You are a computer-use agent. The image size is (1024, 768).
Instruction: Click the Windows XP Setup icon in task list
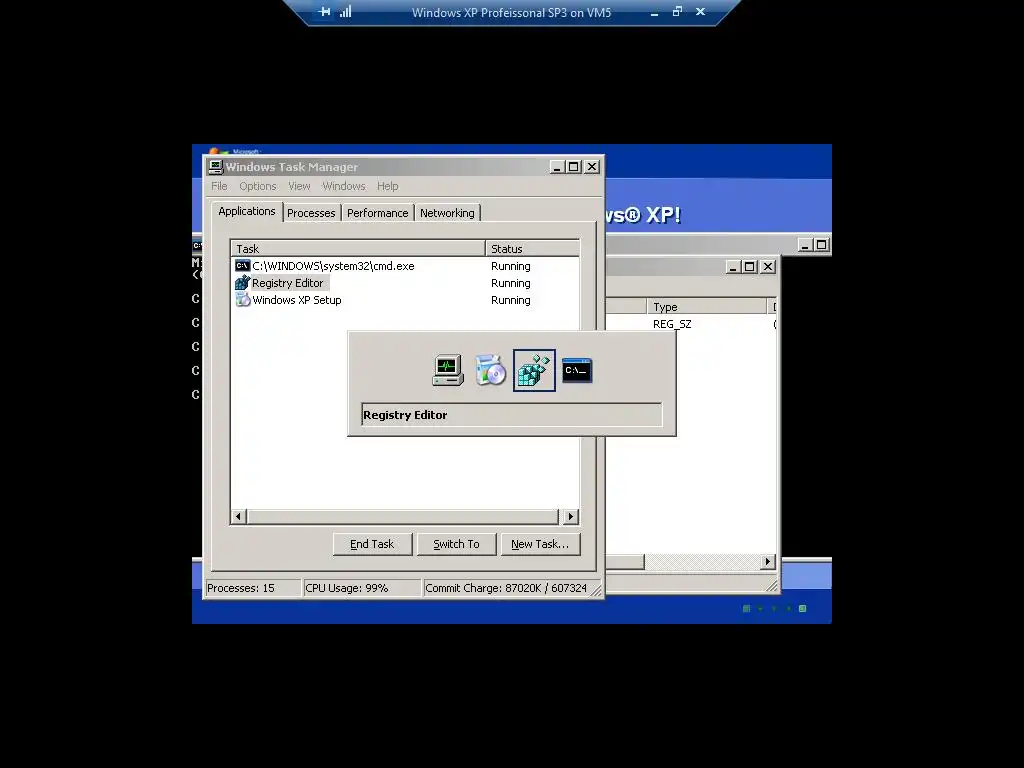tap(242, 300)
